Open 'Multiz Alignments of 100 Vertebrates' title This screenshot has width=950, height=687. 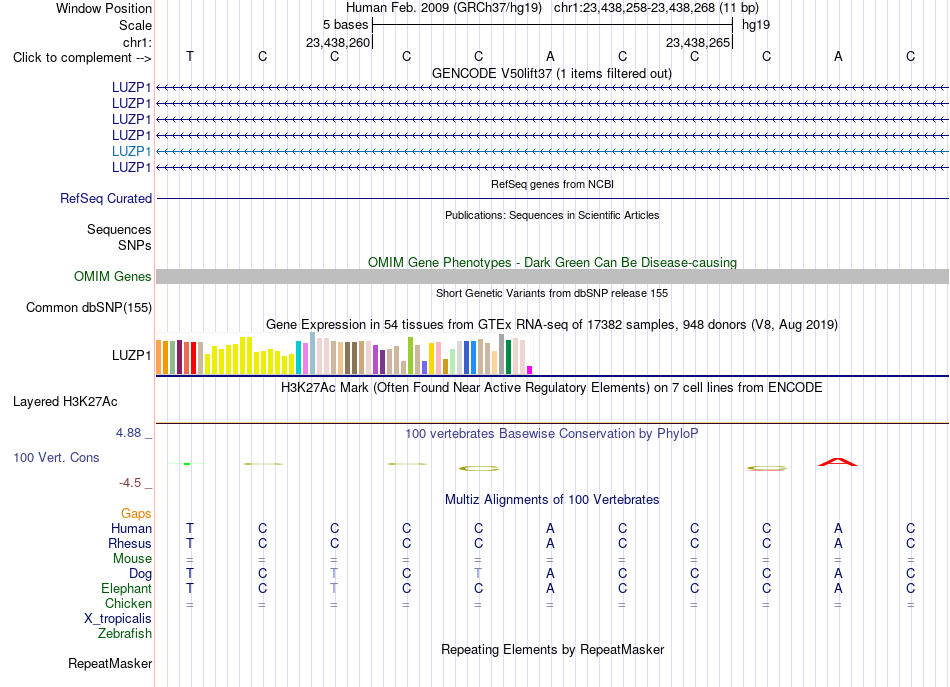[552, 500]
